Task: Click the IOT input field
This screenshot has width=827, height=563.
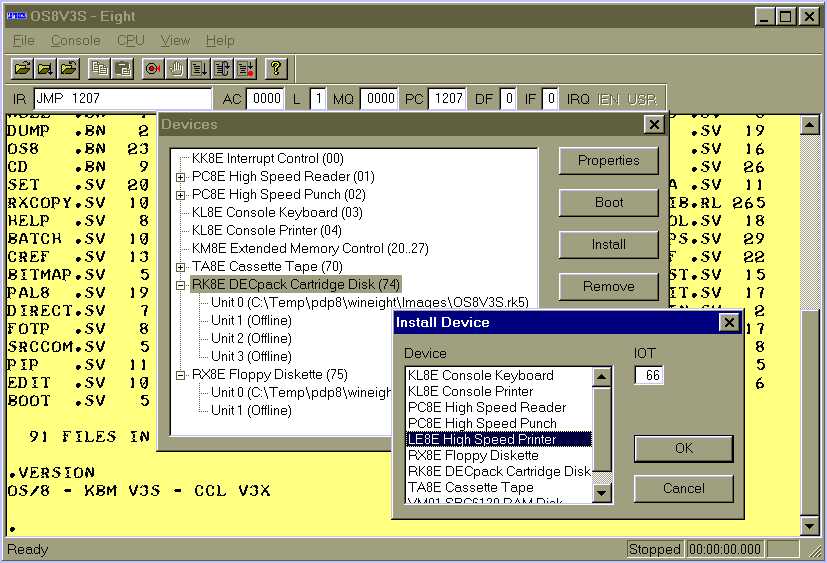Action: pos(648,375)
